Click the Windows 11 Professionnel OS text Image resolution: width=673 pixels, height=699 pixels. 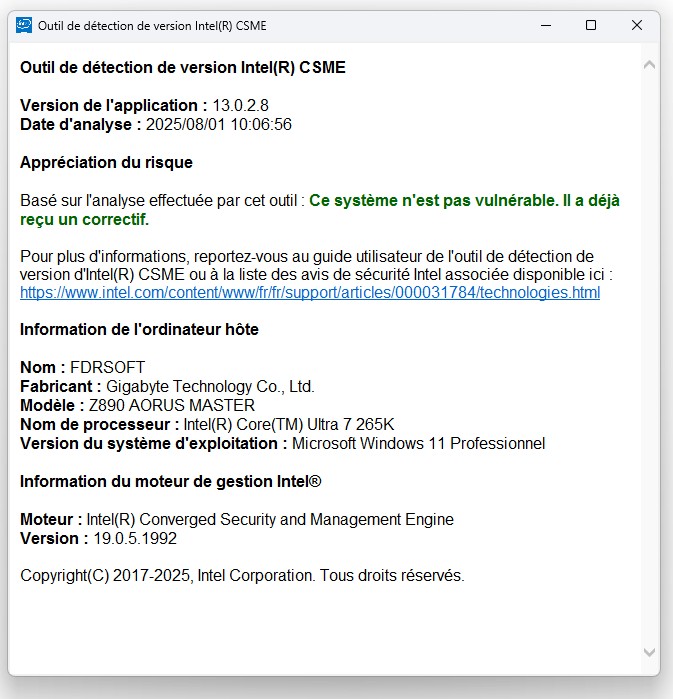click(418, 444)
